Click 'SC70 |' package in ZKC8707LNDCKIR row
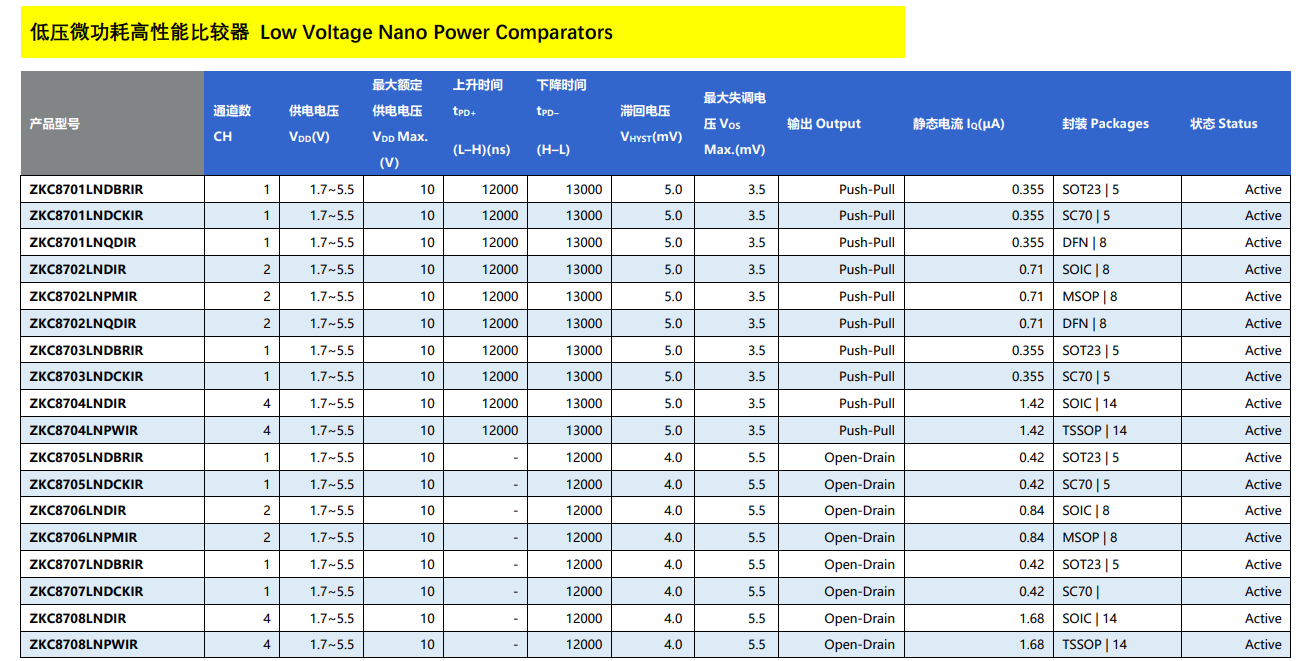1312x661 pixels. pyautogui.click(x=1081, y=592)
